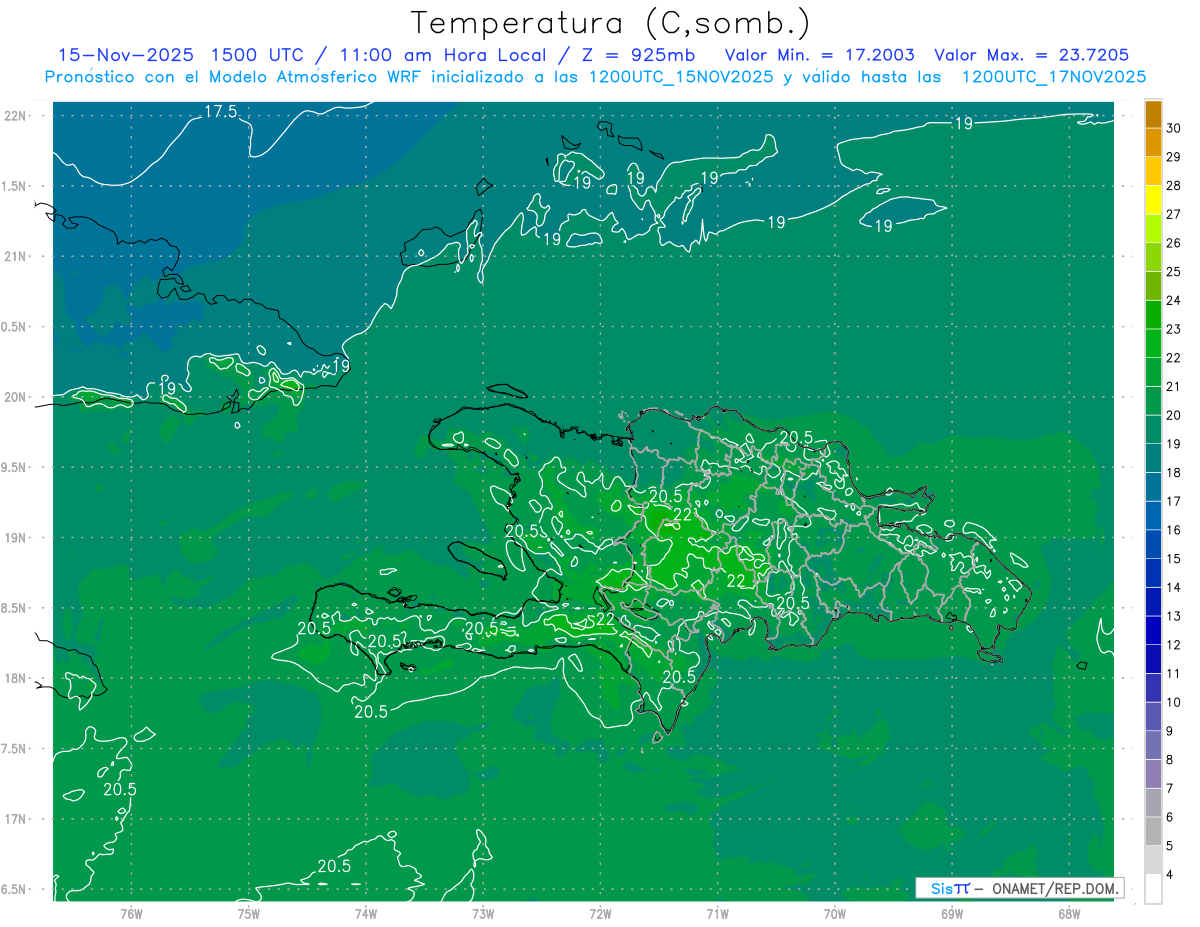
Task: Click the '75W' longitude axis label
Action: pyautogui.click(x=248, y=913)
